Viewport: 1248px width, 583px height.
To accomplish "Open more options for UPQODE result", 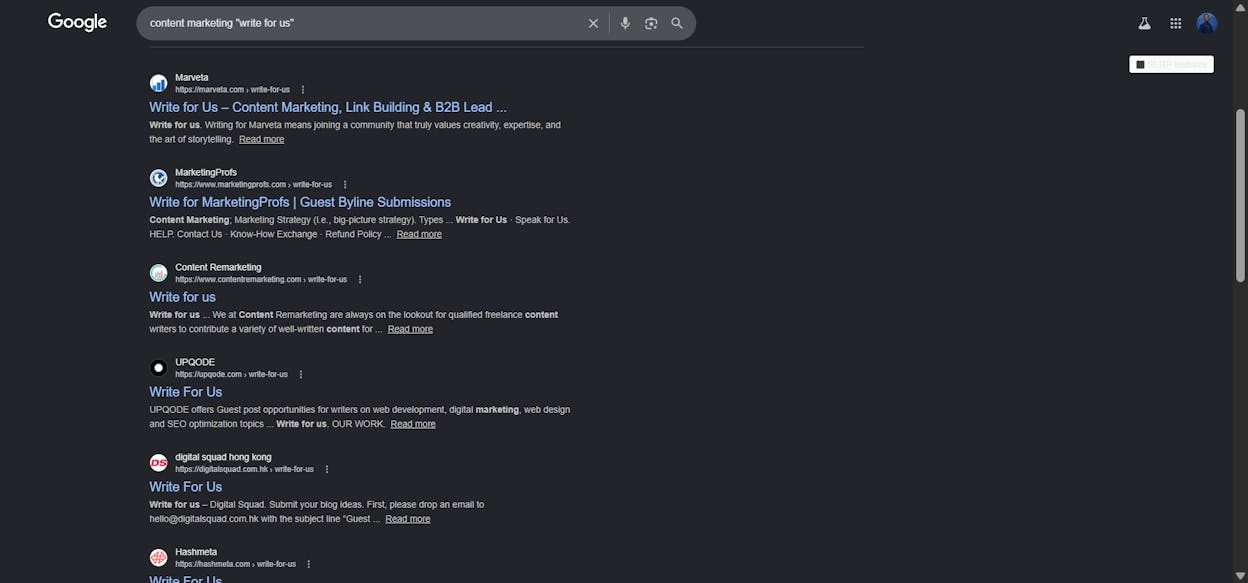I will click(301, 375).
